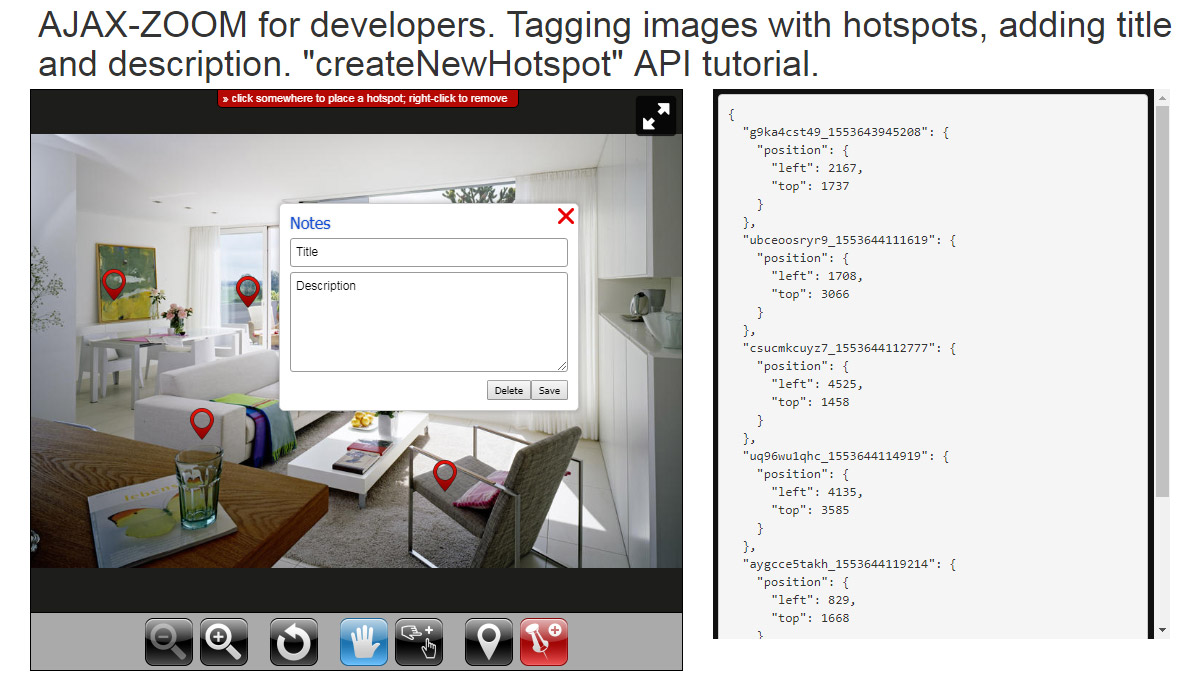Click the value "top": 3585
The height and width of the screenshot is (676, 1204).
click(810, 510)
